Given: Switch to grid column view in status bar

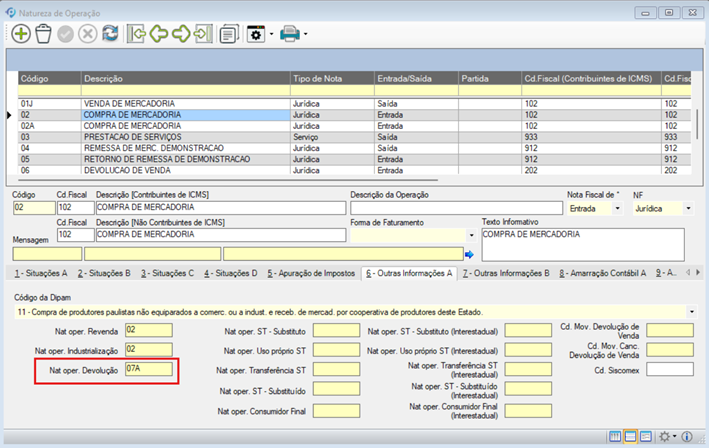Looking at the screenshot, I should point(613,437).
